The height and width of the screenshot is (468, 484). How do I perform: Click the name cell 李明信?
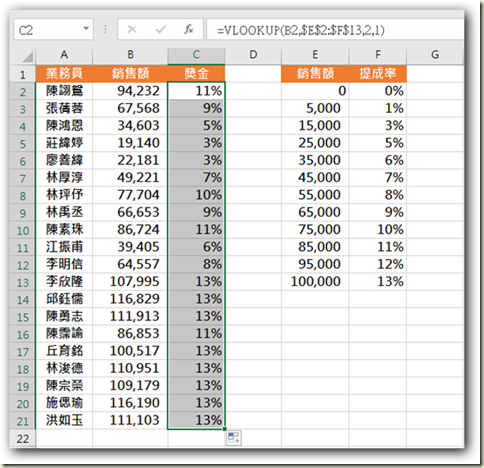(64, 264)
